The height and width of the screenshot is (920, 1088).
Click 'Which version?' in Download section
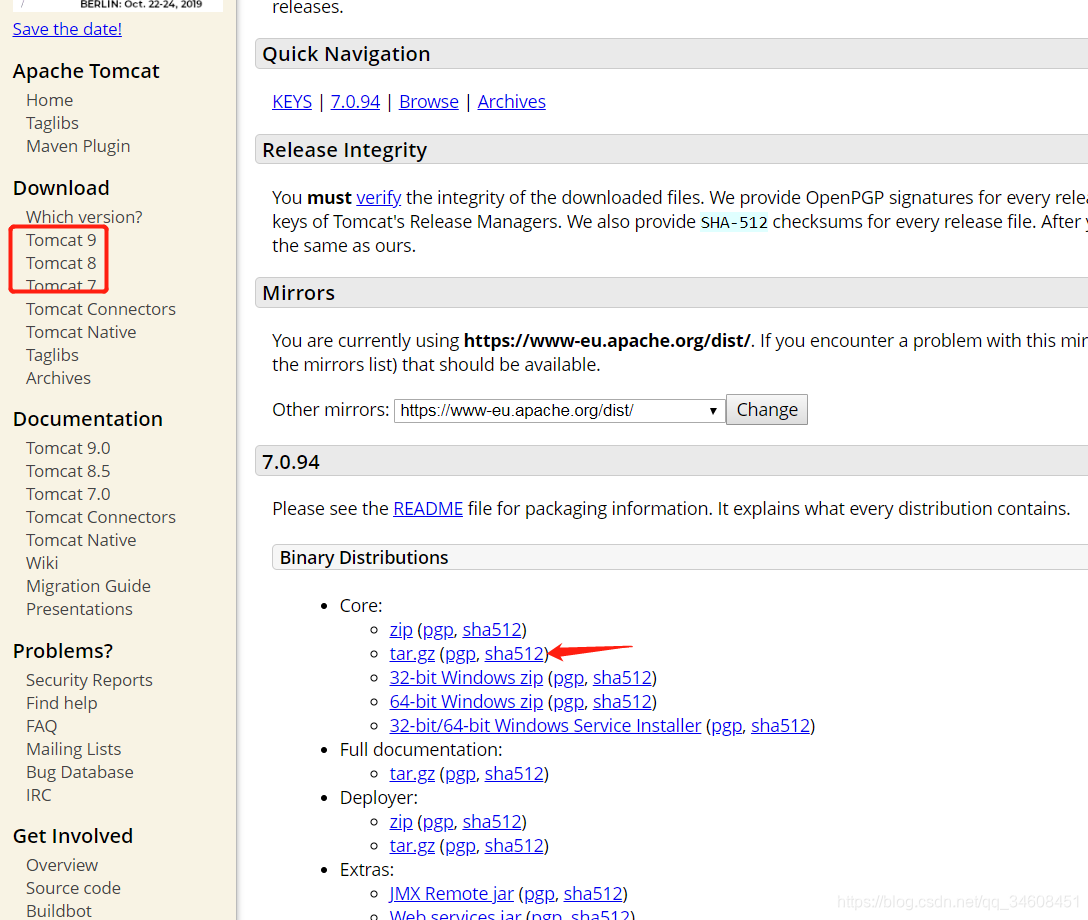click(x=84, y=216)
